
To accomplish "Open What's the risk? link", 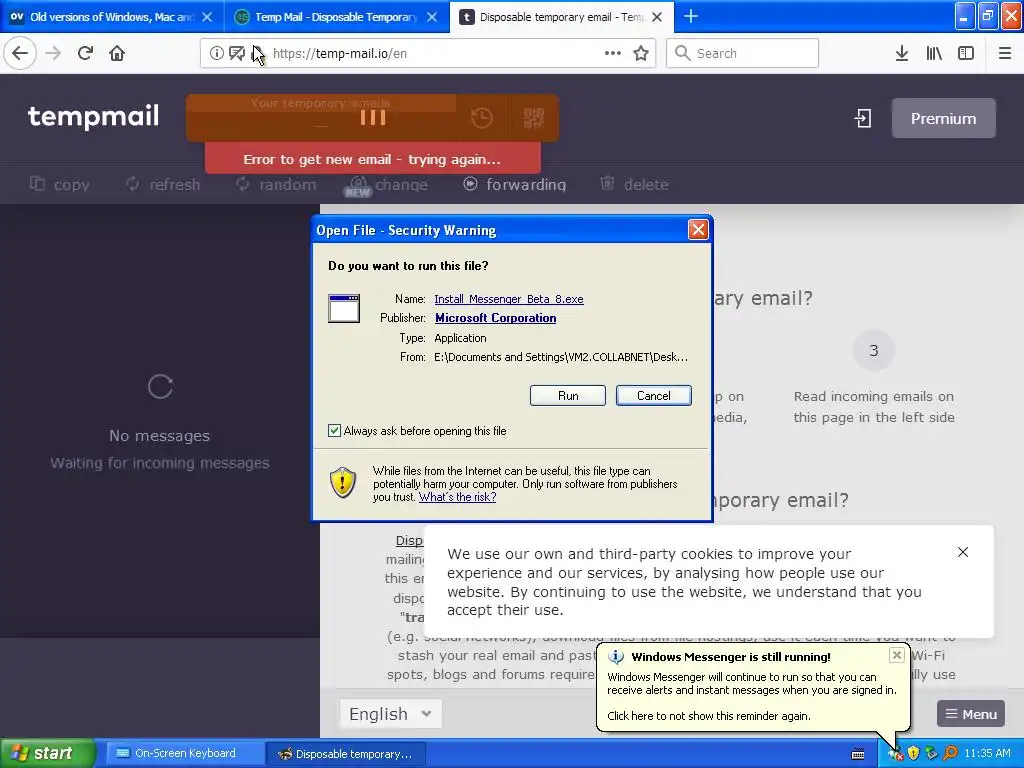I will pyautogui.click(x=457, y=497).
